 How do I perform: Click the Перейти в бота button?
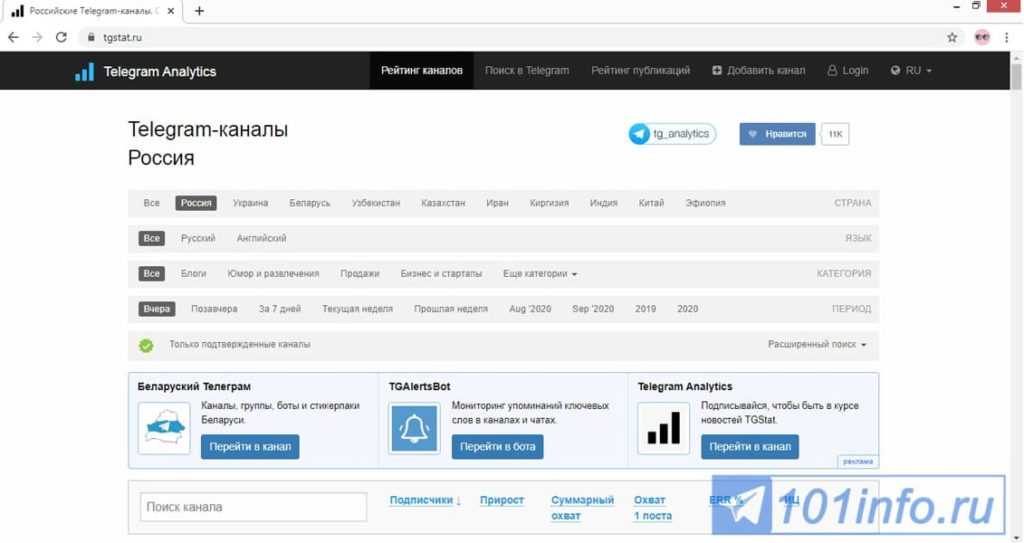(x=497, y=447)
